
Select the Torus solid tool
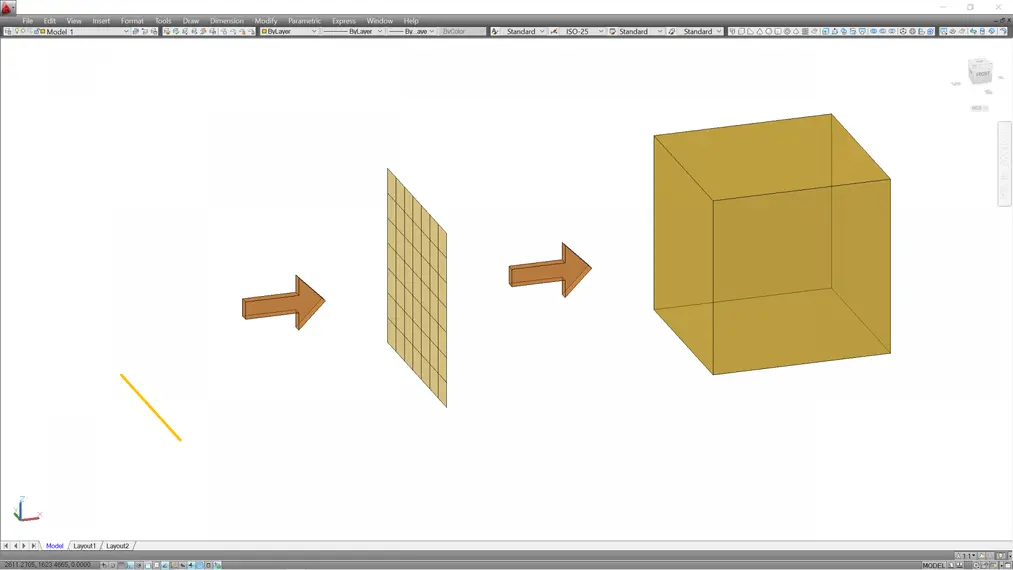pyautogui.click(x=787, y=31)
